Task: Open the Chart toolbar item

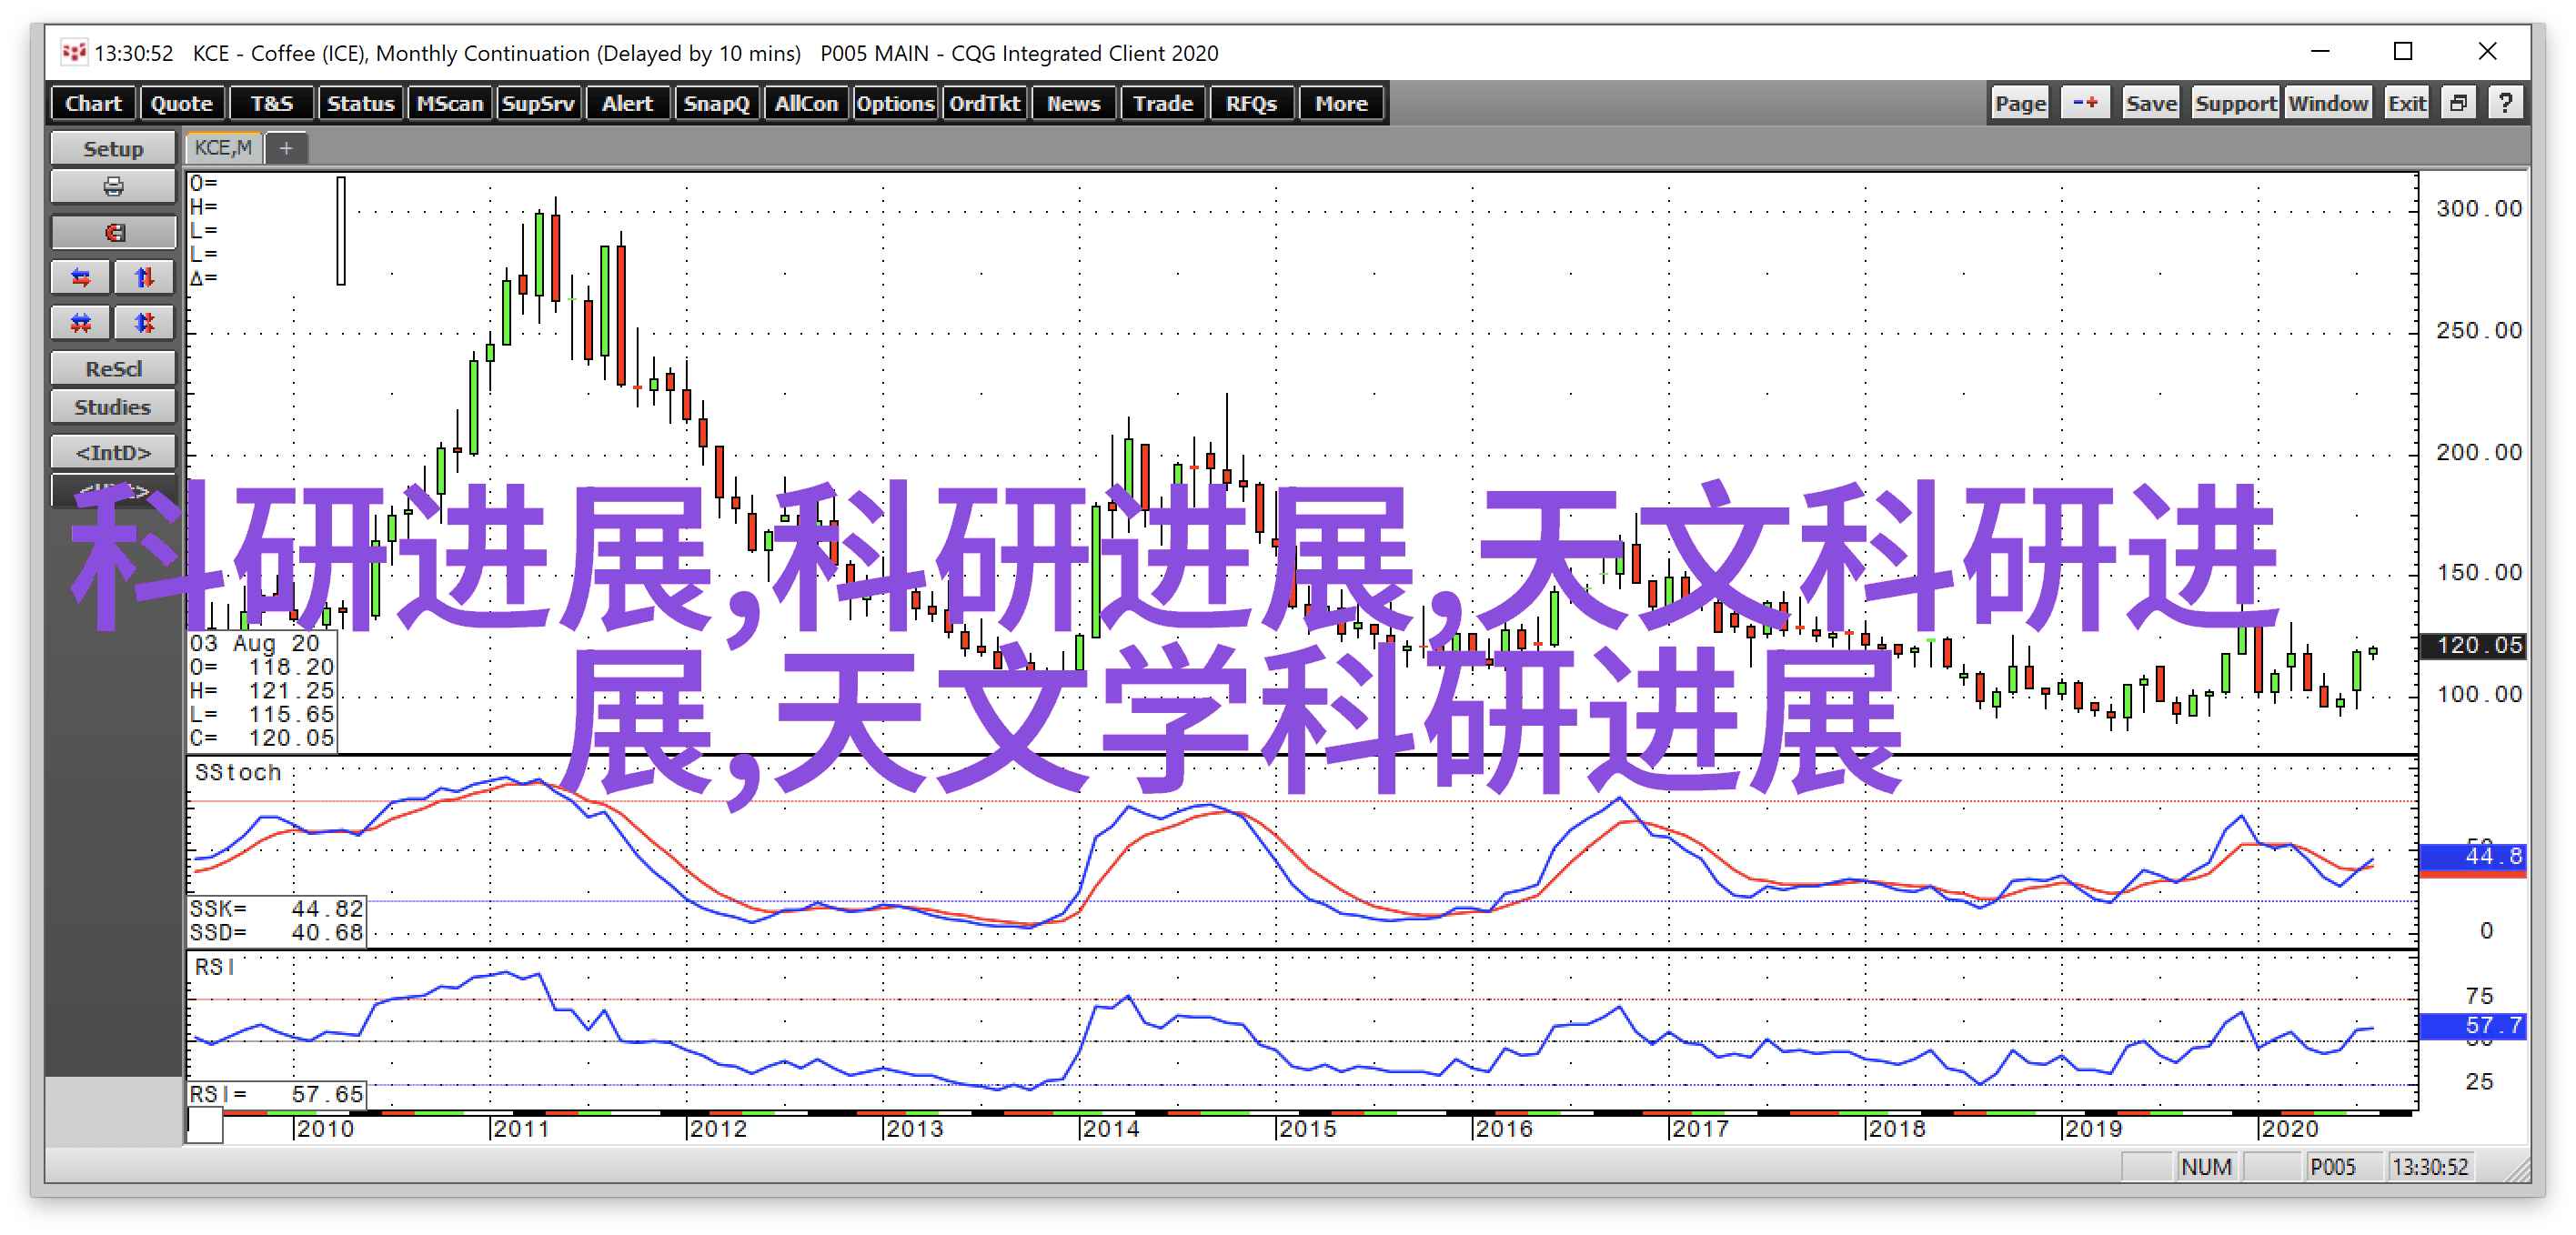Action: coord(93,103)
